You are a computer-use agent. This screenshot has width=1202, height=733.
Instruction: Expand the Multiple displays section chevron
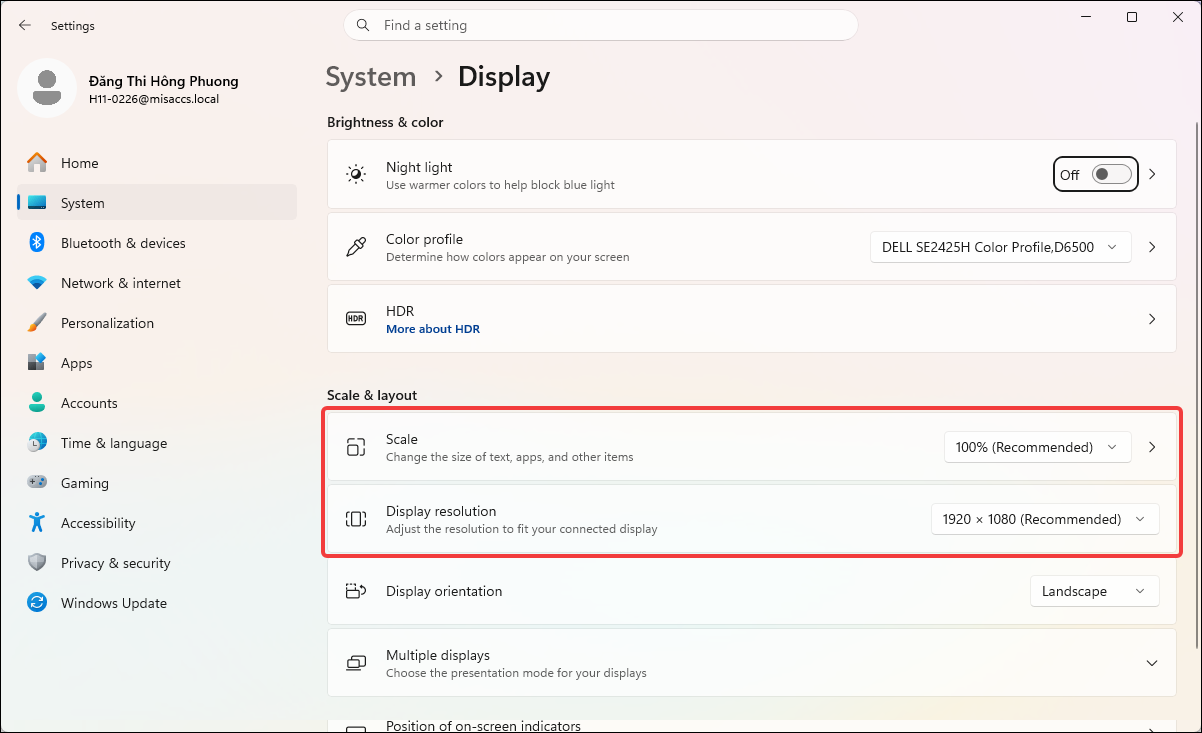[1152, 663]
